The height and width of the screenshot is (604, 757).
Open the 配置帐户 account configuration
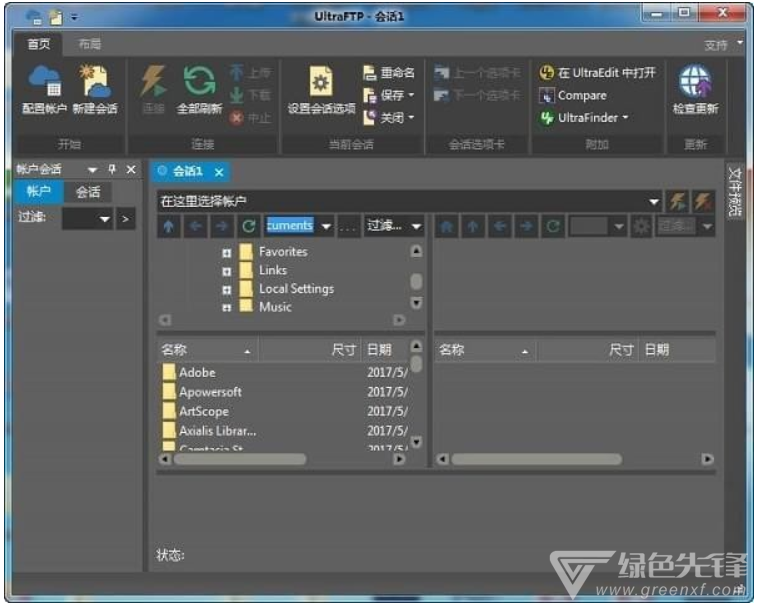pyautogui.click(x=44, y=90)
